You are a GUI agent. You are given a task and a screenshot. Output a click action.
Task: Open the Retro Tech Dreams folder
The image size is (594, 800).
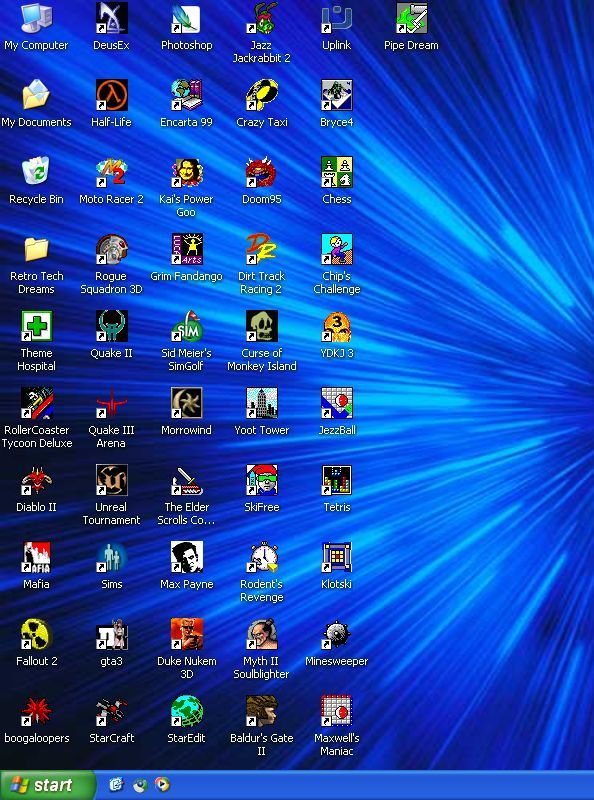tap(36, 249)
